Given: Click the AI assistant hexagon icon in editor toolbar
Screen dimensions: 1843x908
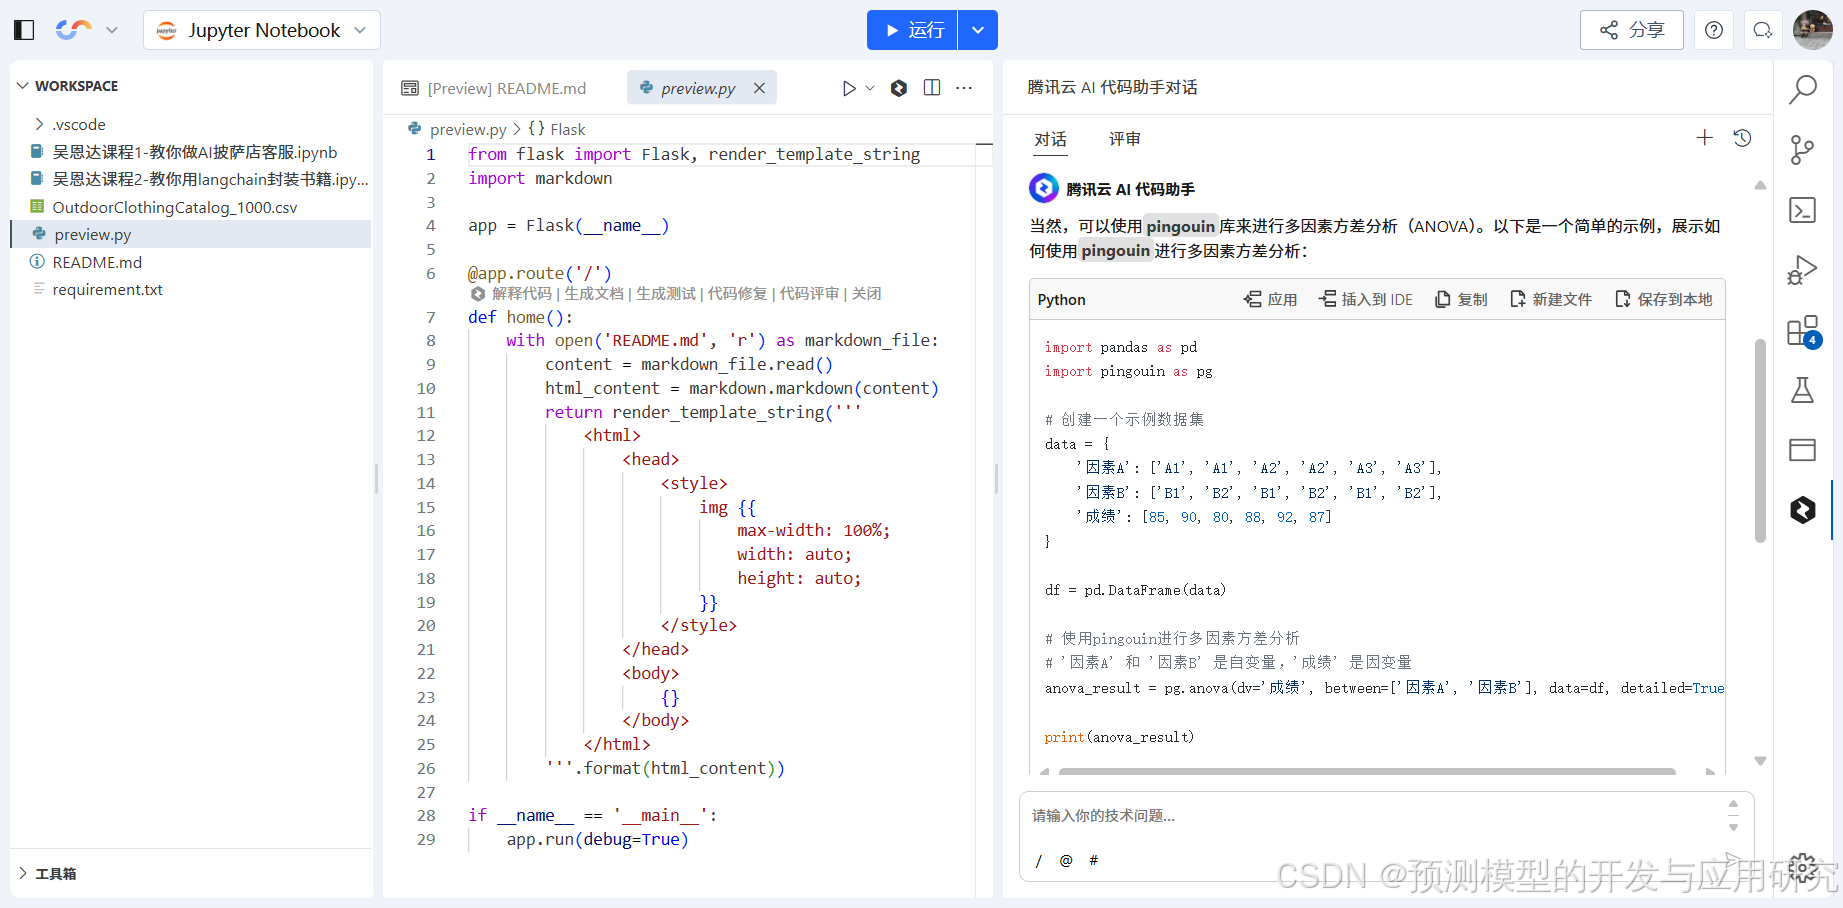Looking at the screenshot, I should 899,88.
